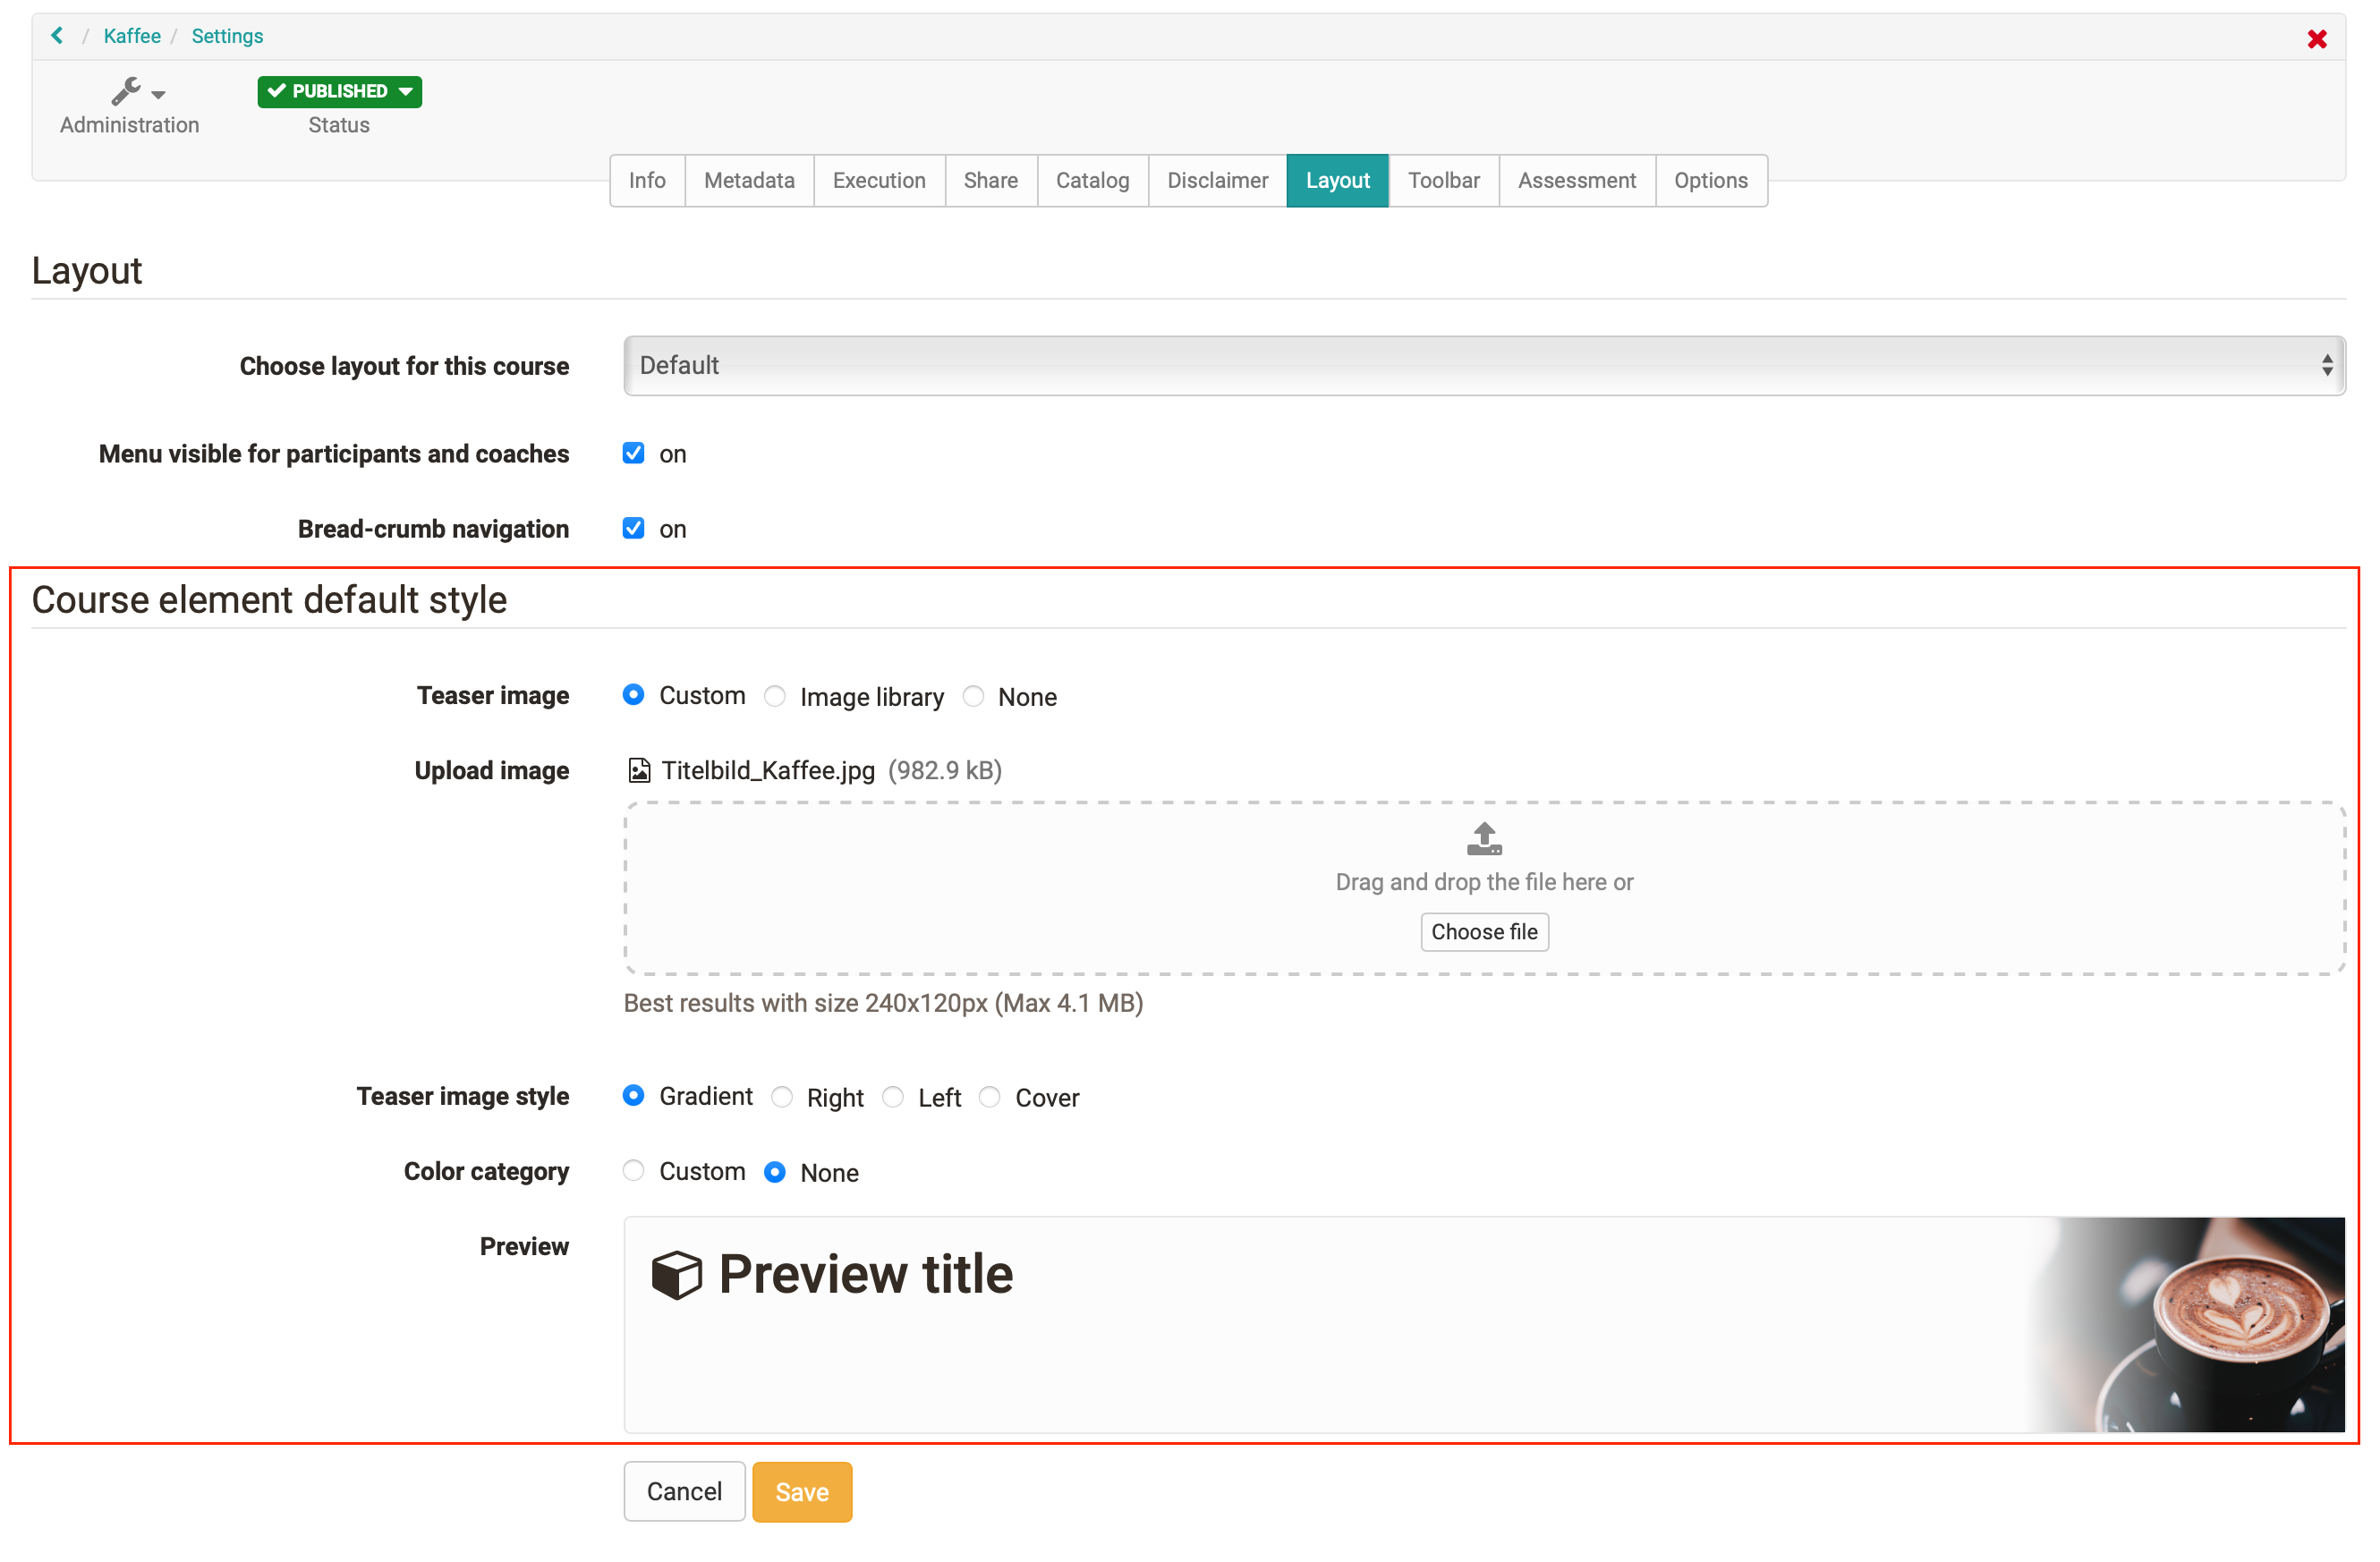Click the Titelbild_Kaffee.jpg file icon
The width and height of the screenshot is (2380, 1562).
tap(639, 770)
